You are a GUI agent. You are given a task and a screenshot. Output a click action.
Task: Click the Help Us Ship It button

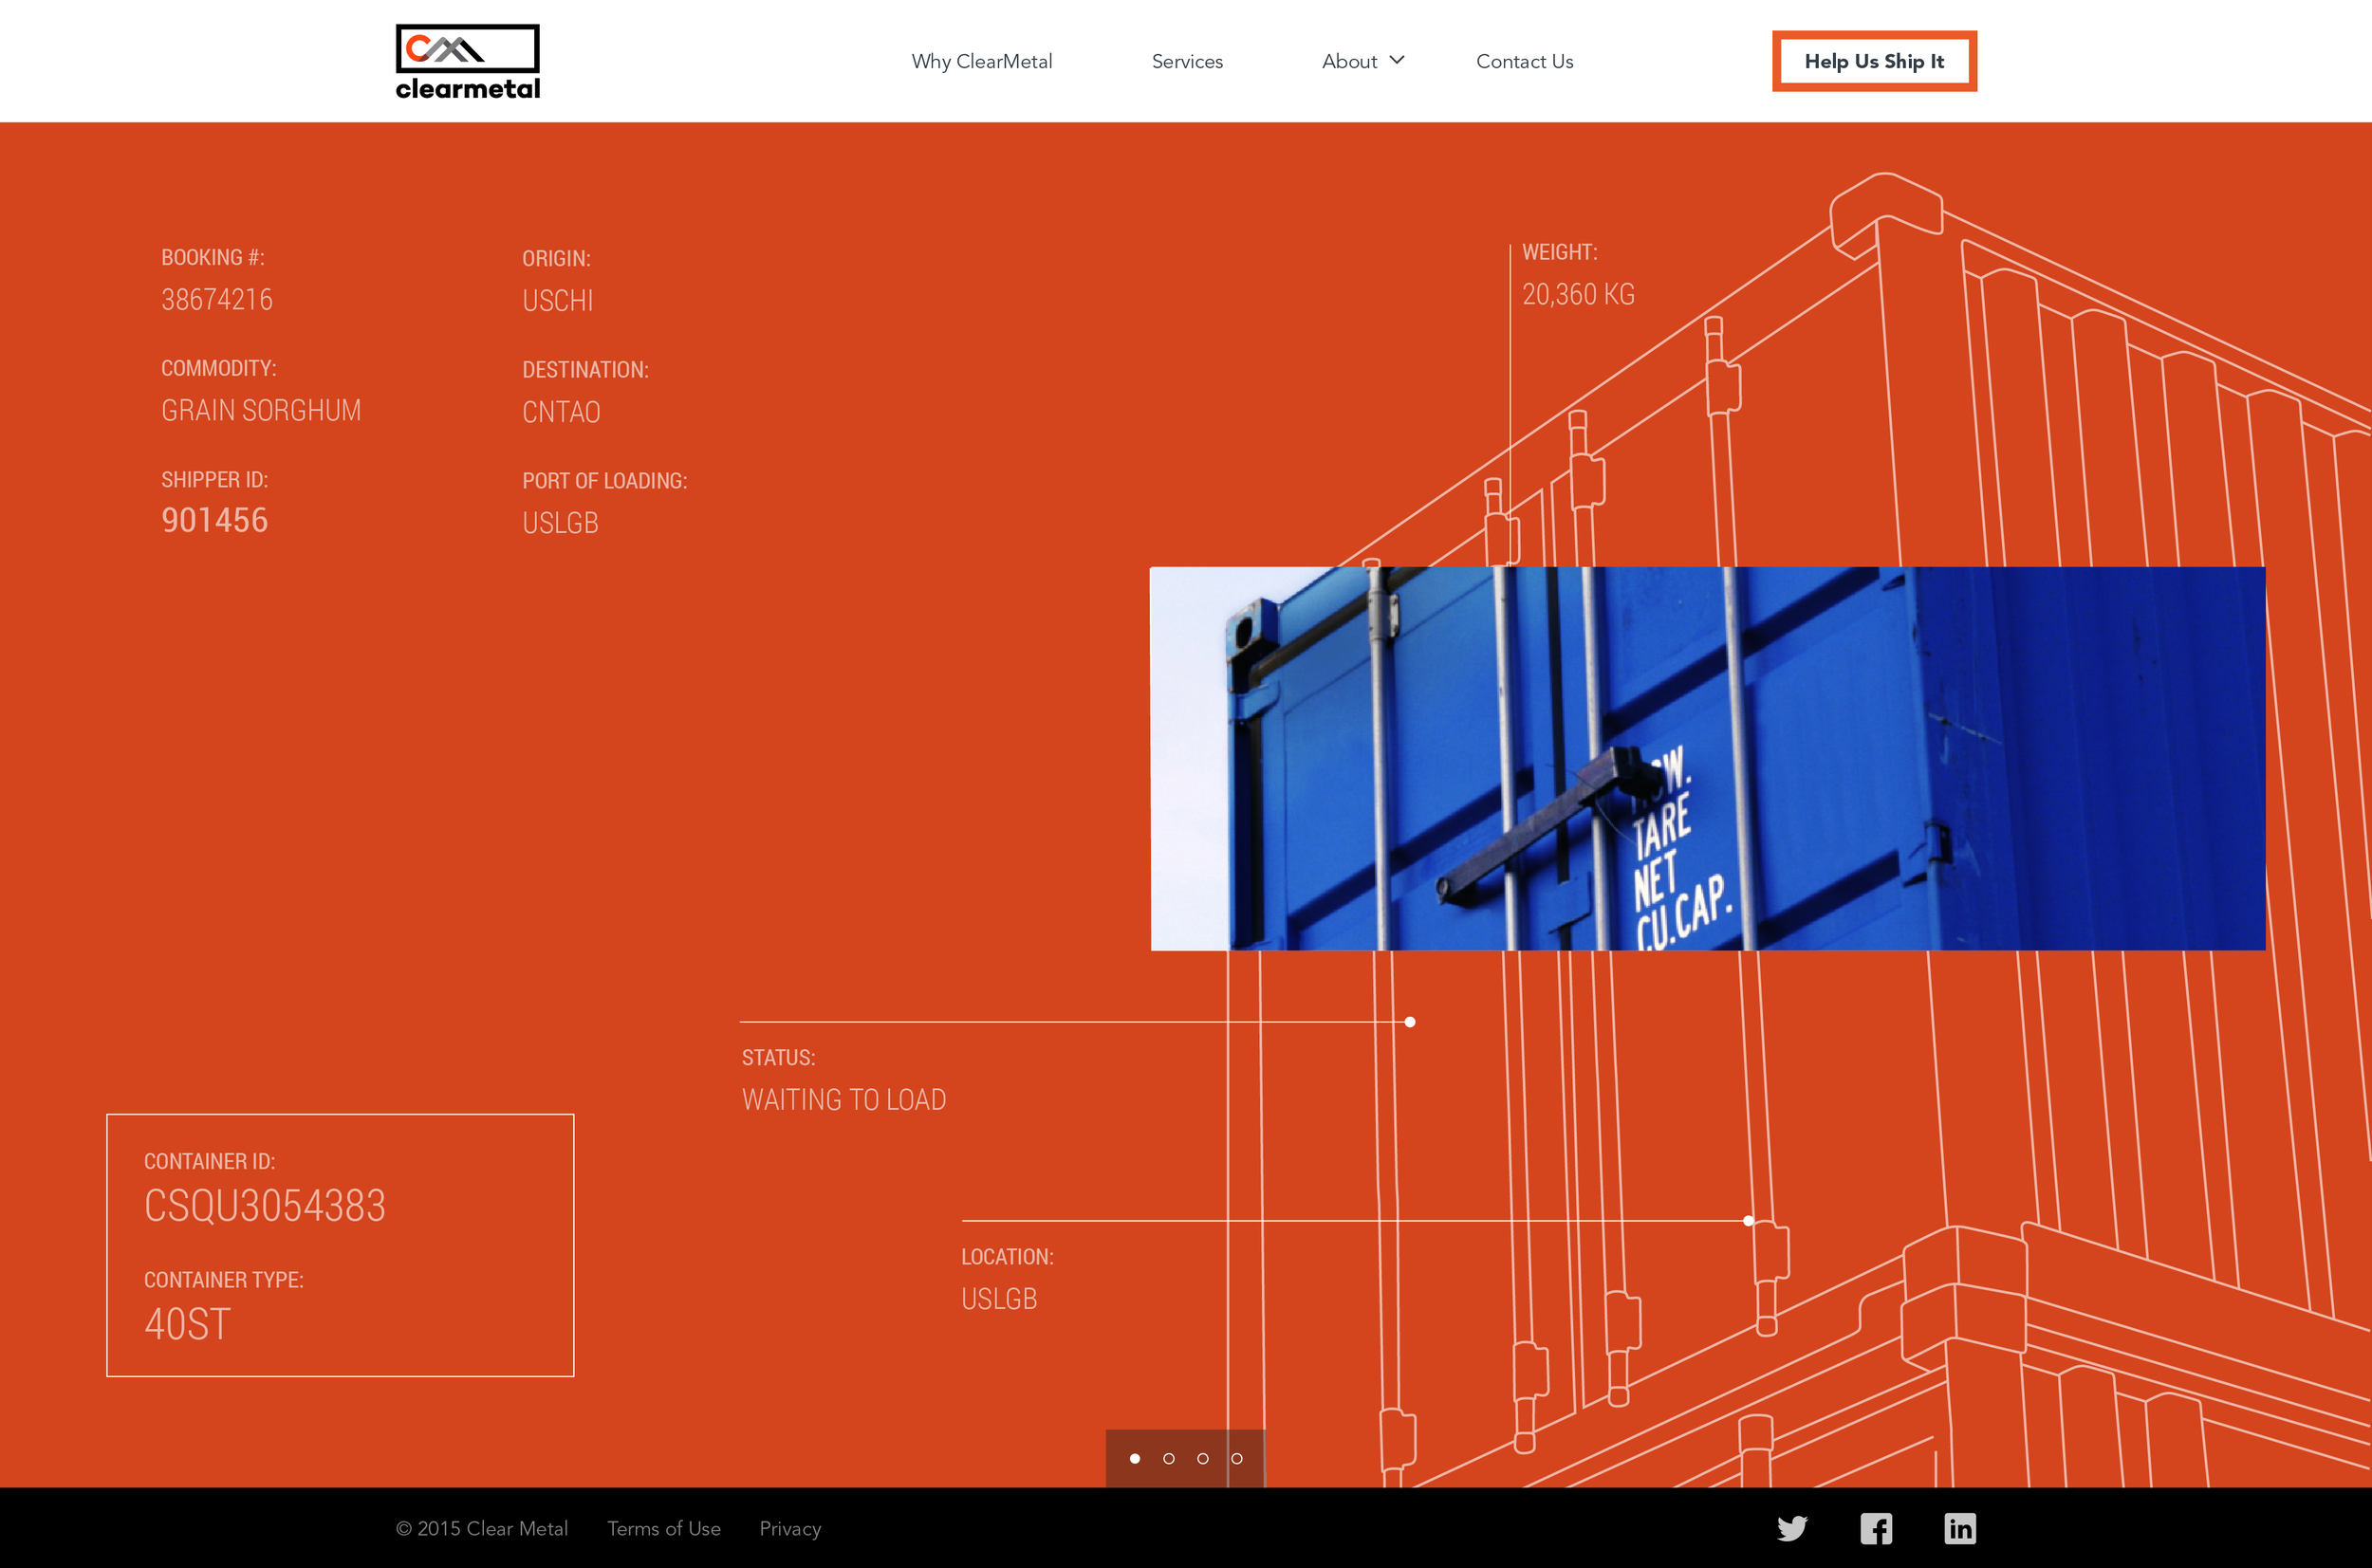1874,61
